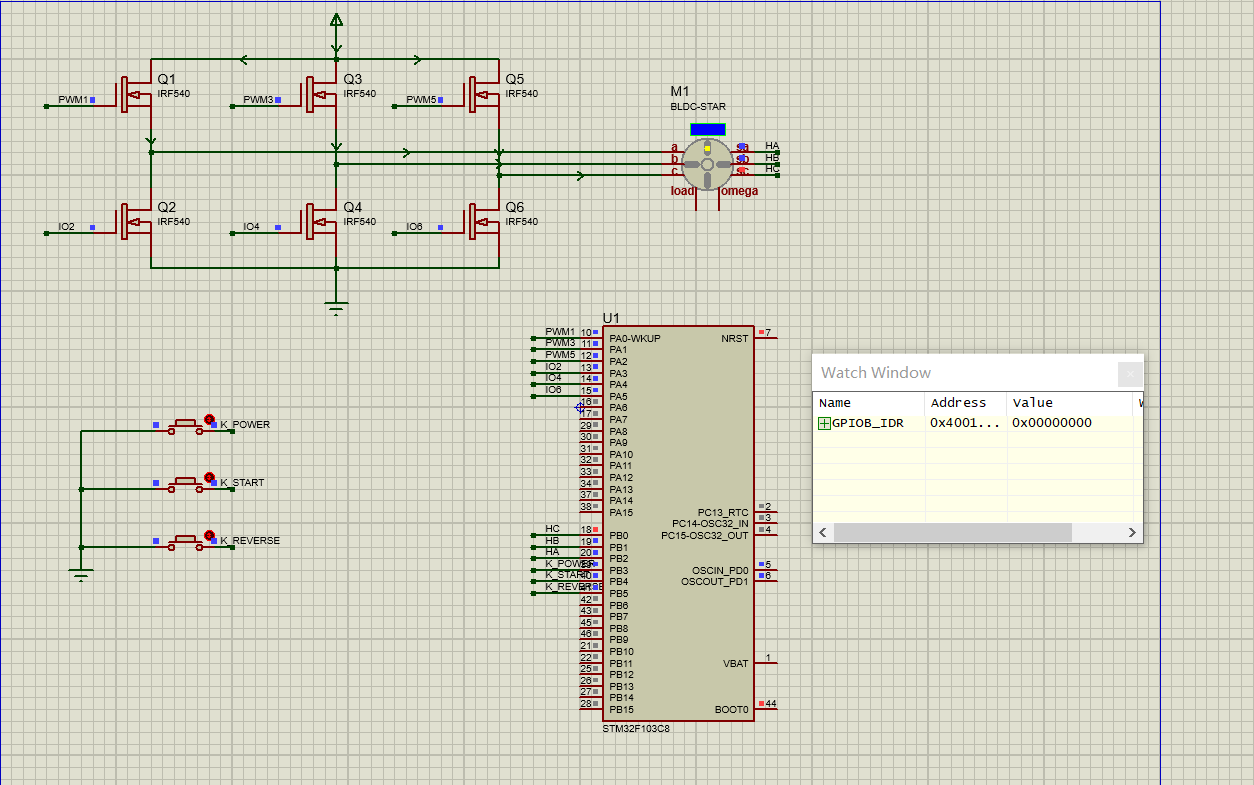Image resolution: width=1254 pixels, height=785 pixels.
Task: Click the Watch Window horizontal scrollbar thumb
Action: click(951, 533)
